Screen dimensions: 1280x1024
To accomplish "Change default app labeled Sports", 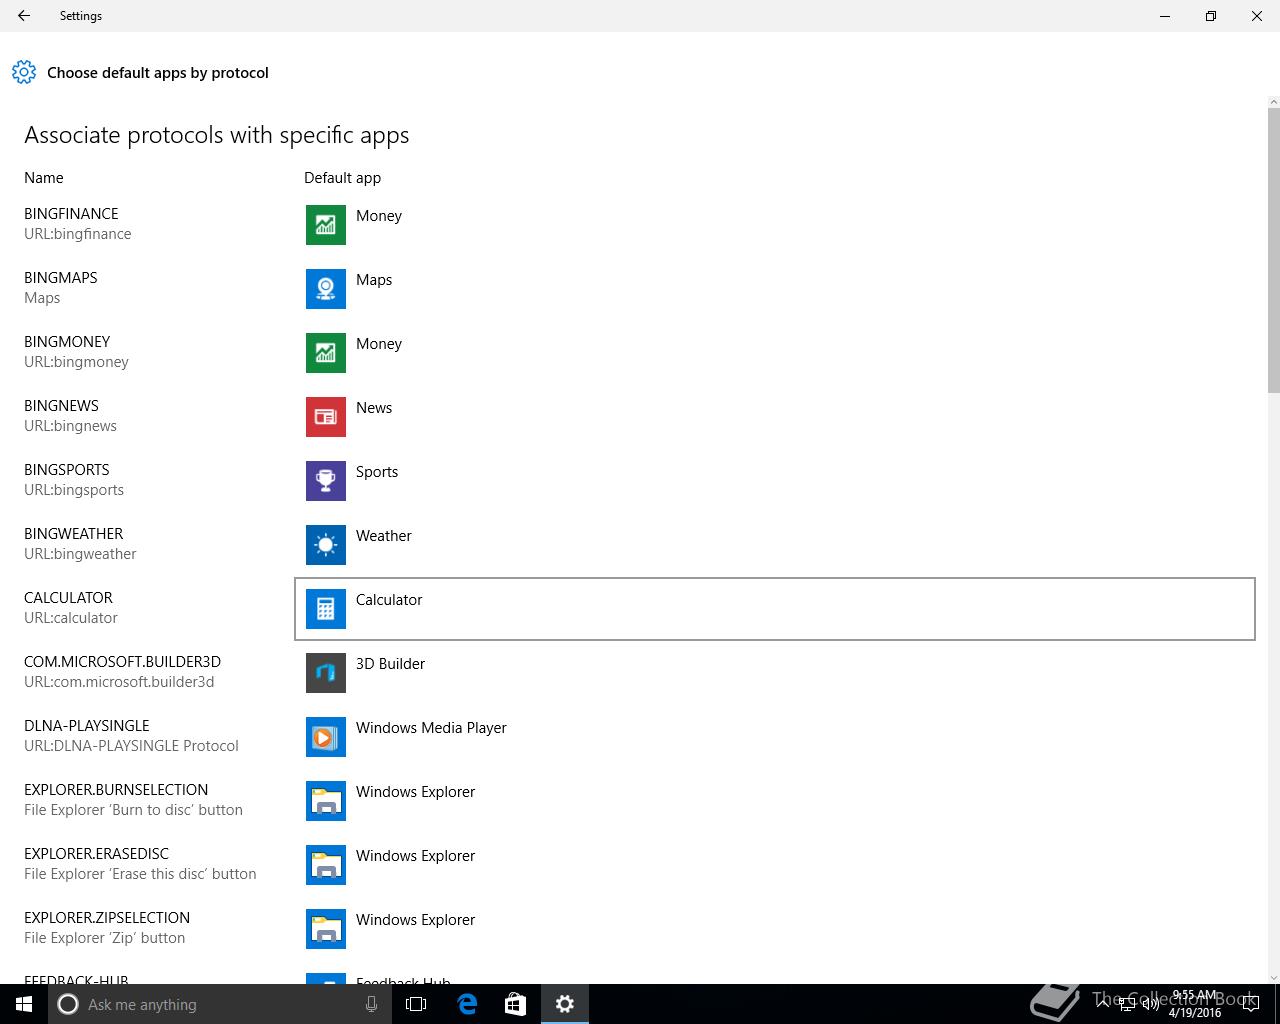I will [x=775, y=481].
